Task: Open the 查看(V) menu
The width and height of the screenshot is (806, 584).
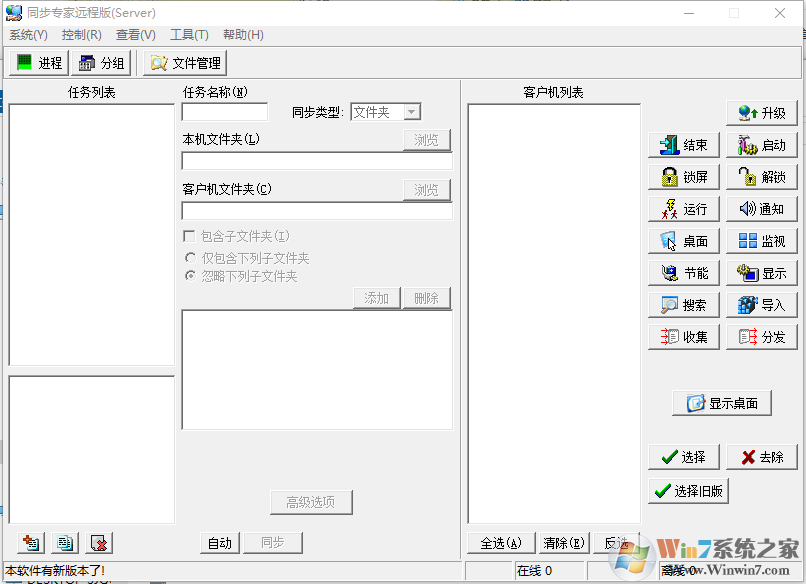Action: pyautogui.click(x=136, y=34)
